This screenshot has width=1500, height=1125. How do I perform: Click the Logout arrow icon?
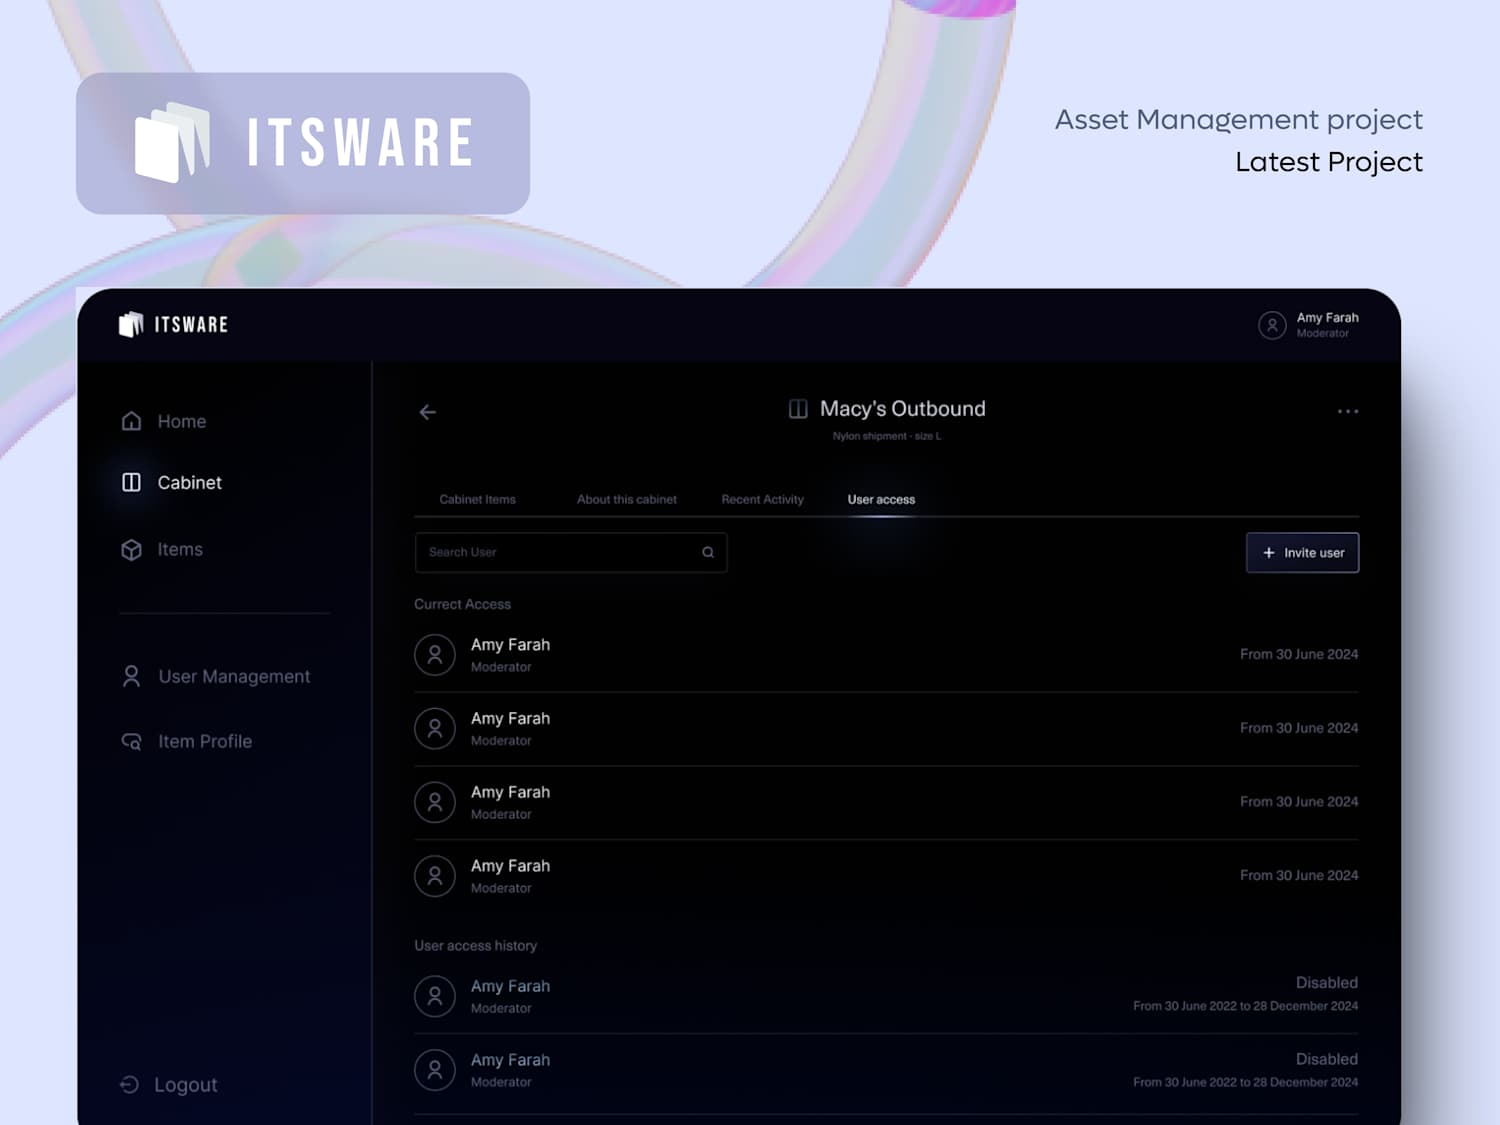pyautogui.click(x=129, y=1084)
